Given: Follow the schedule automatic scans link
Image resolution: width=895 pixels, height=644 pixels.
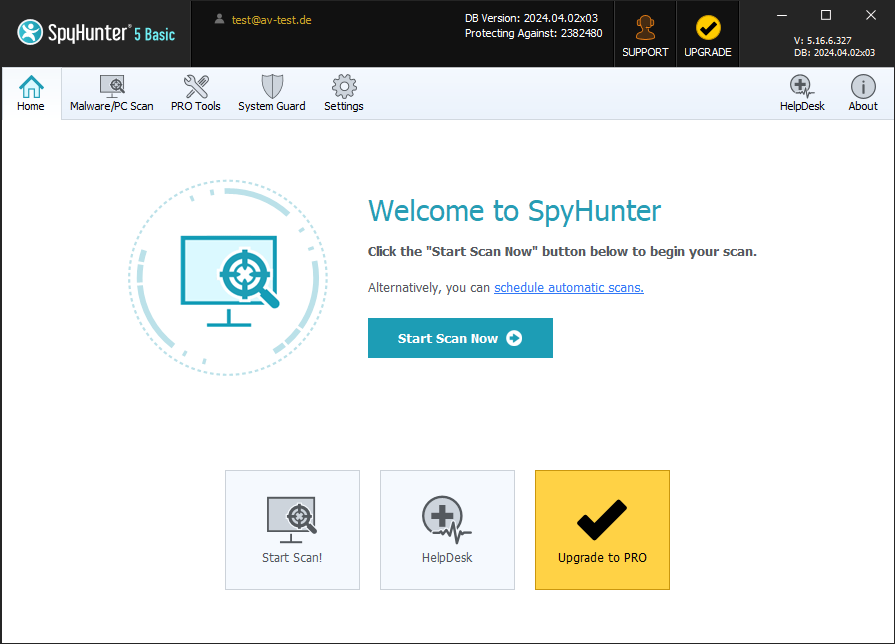Looking at the screenshot, I should [568, 288].
